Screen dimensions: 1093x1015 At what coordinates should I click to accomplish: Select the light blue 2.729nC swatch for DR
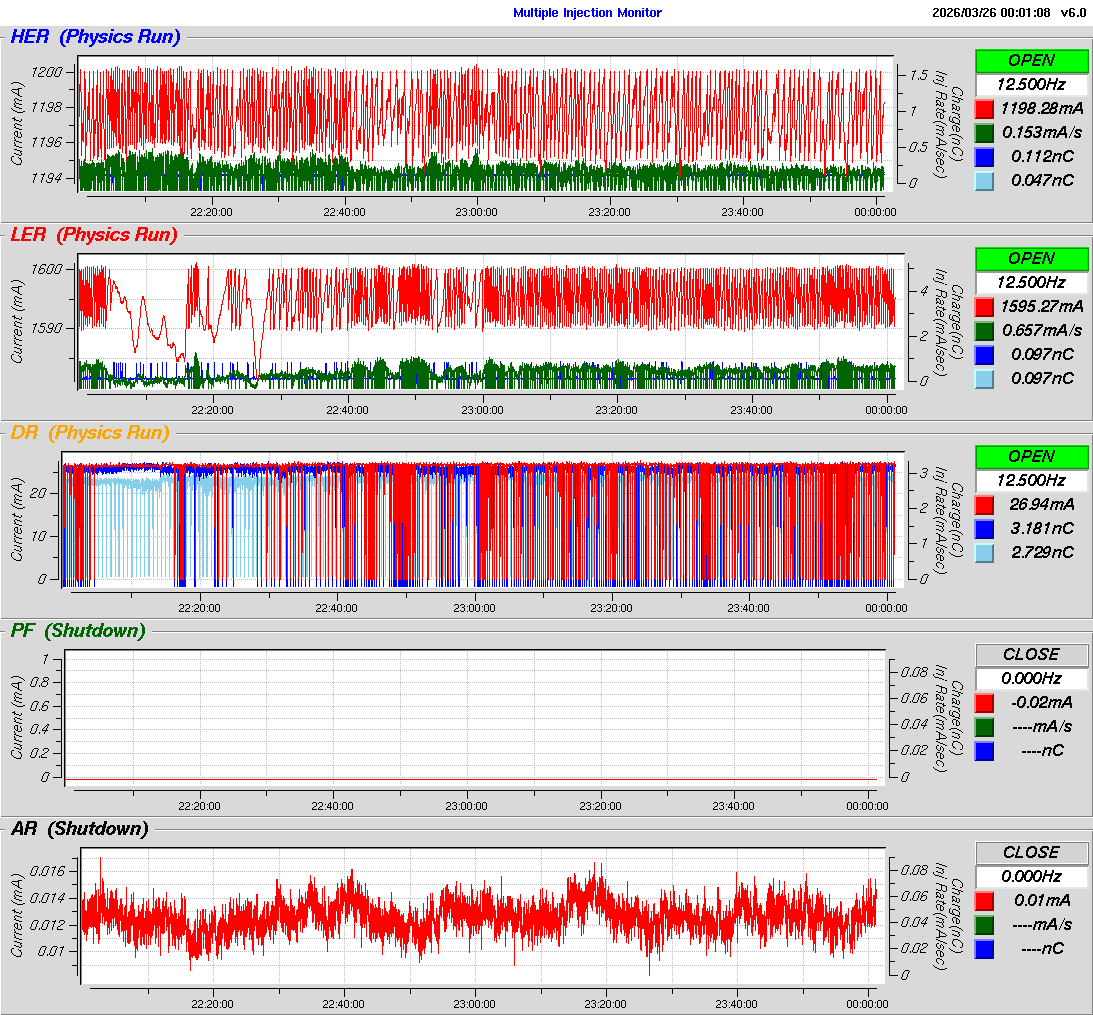pyautogui.click(x=985, y=552)
